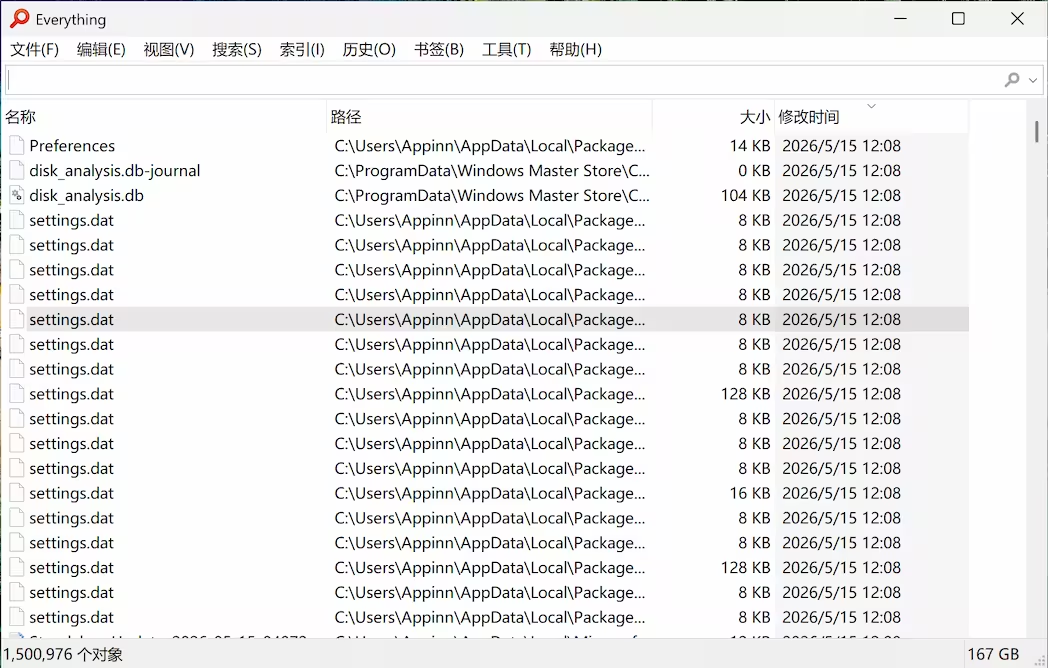Click the modified time in 104 KB row
Image resolution: width=1048 pixels, height=668 pixels.
pos(841,195)
